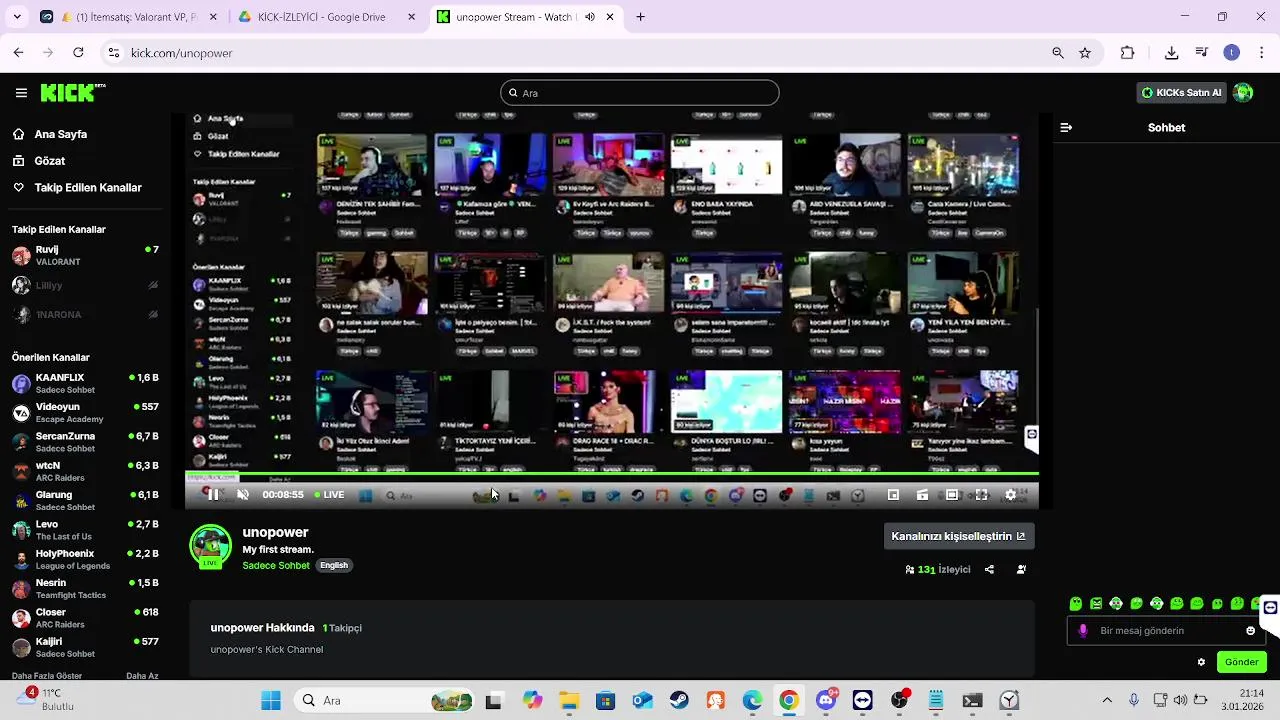Screen dimensions: 1280x720
Task: Click the Chrome address bar URL
Action: click(x=181, y=53)
